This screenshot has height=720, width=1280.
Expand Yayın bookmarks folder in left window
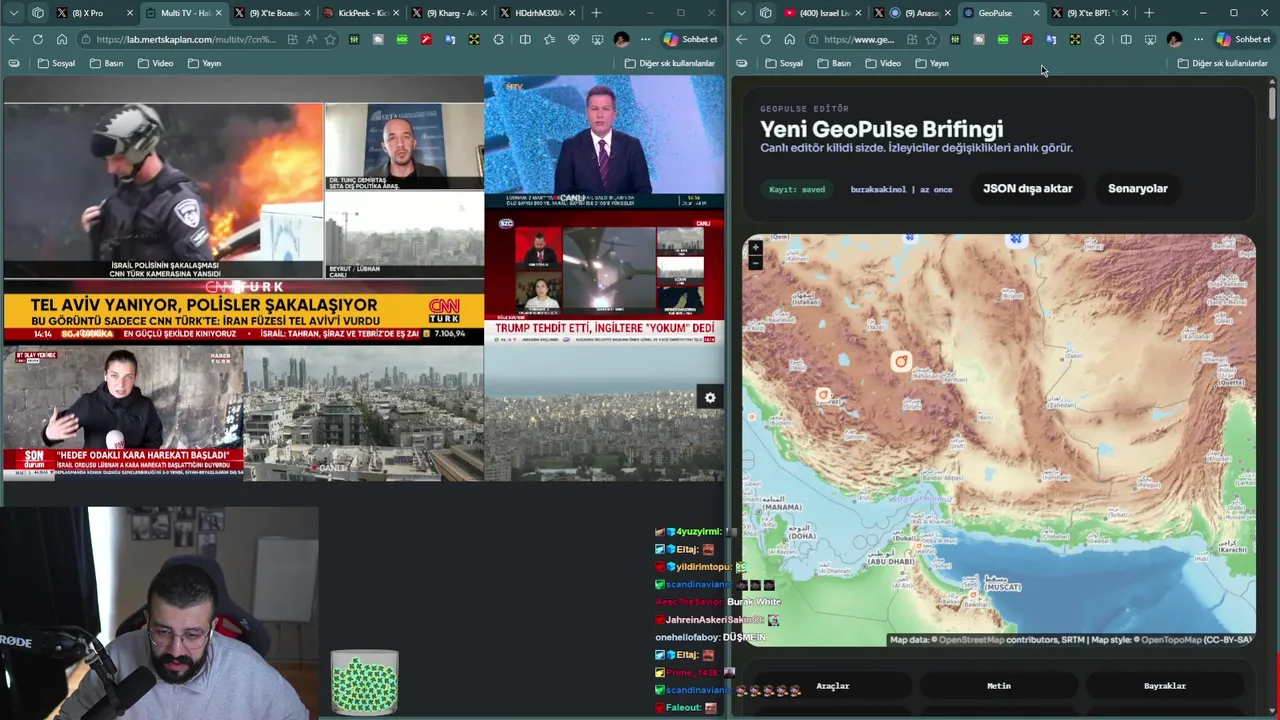click(x=204, y=63)
